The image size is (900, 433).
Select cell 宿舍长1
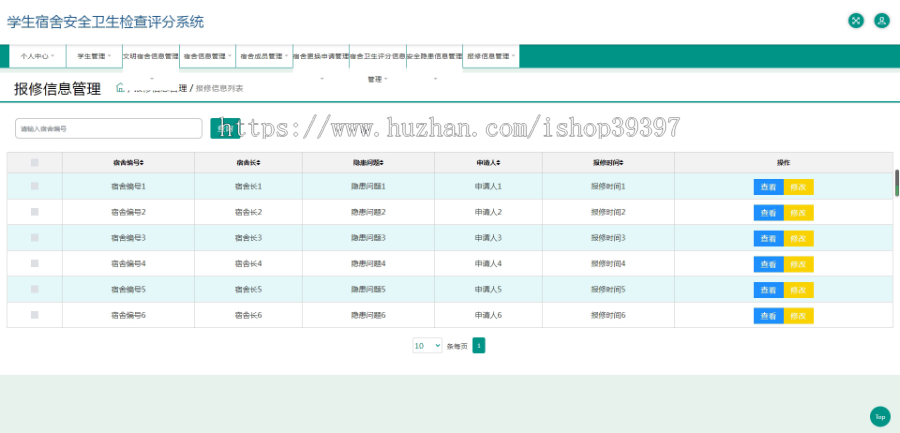(249, 186)
